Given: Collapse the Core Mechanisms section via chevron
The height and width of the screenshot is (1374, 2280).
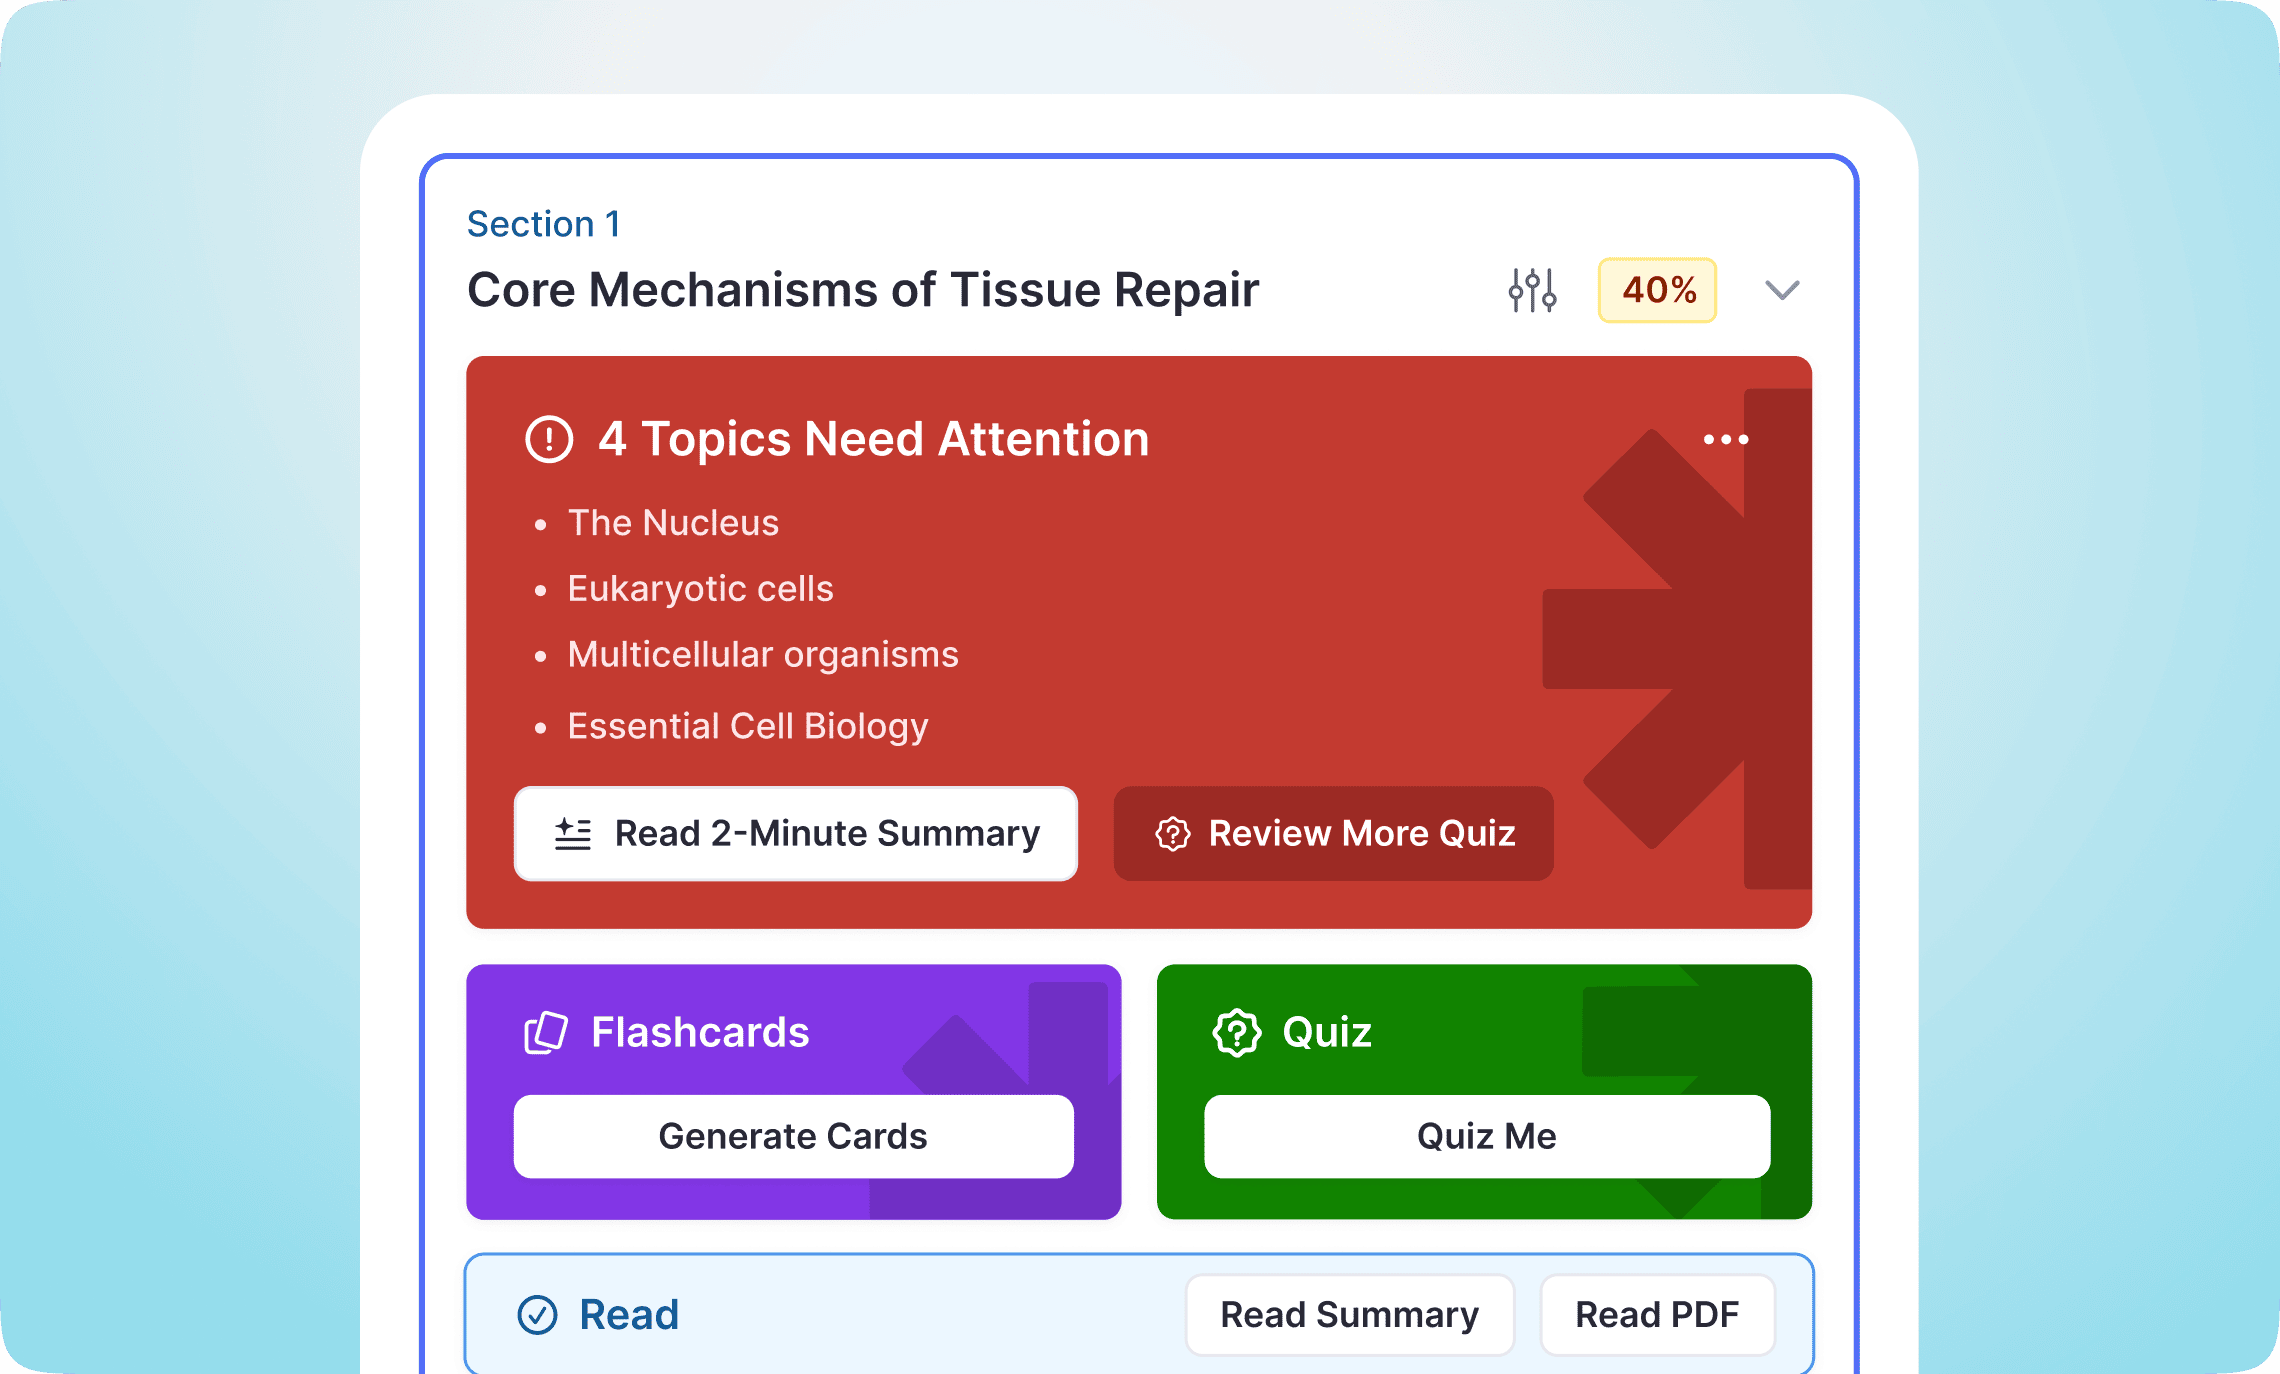Looking at the screenshot, I should click(1781, 290).
